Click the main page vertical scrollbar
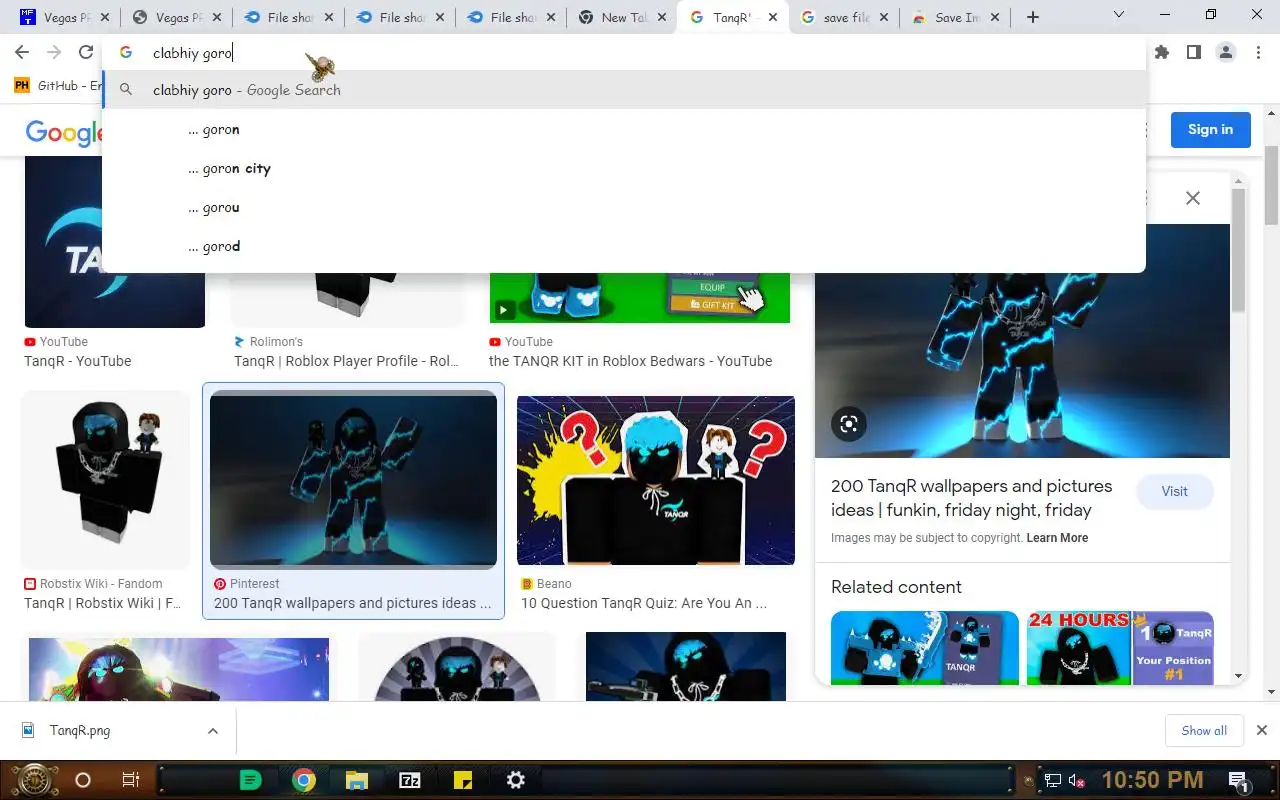This screenshot has height=800, width=1280. 1271,186
